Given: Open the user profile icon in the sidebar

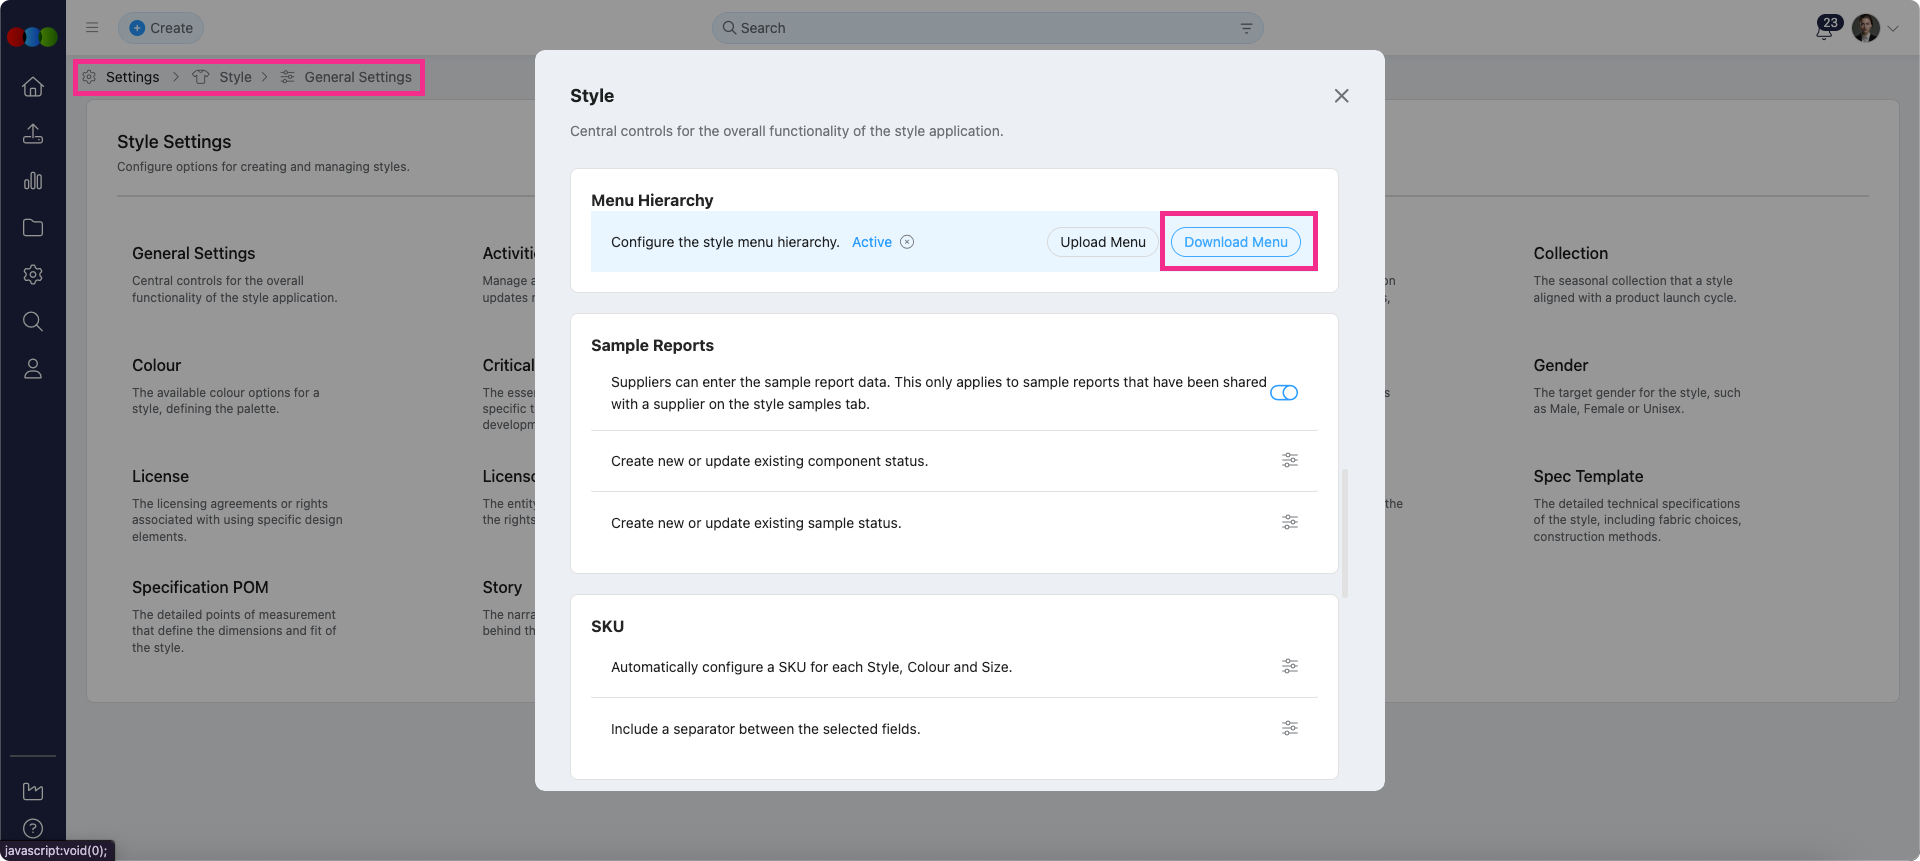Looking at the screenshot, I should tap(33, 369).
